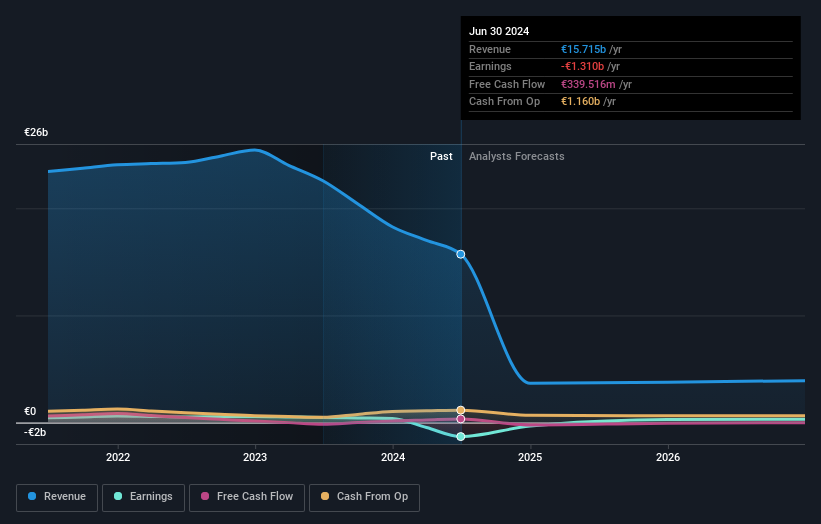This screenshot has width=821, height=524.
Task: Click the 2024 x-axis label
Action: click(393, 458)
